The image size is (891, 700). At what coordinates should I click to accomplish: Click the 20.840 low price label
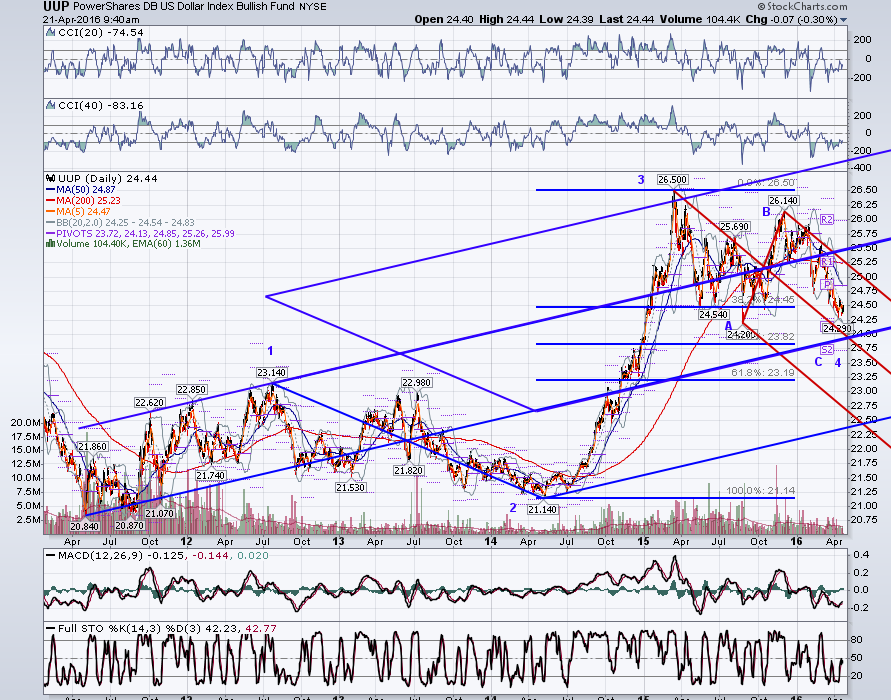[84, 526]
